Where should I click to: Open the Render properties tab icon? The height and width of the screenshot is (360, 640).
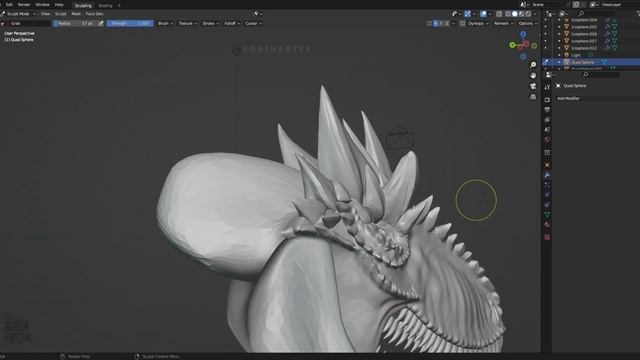click(547, 100)
